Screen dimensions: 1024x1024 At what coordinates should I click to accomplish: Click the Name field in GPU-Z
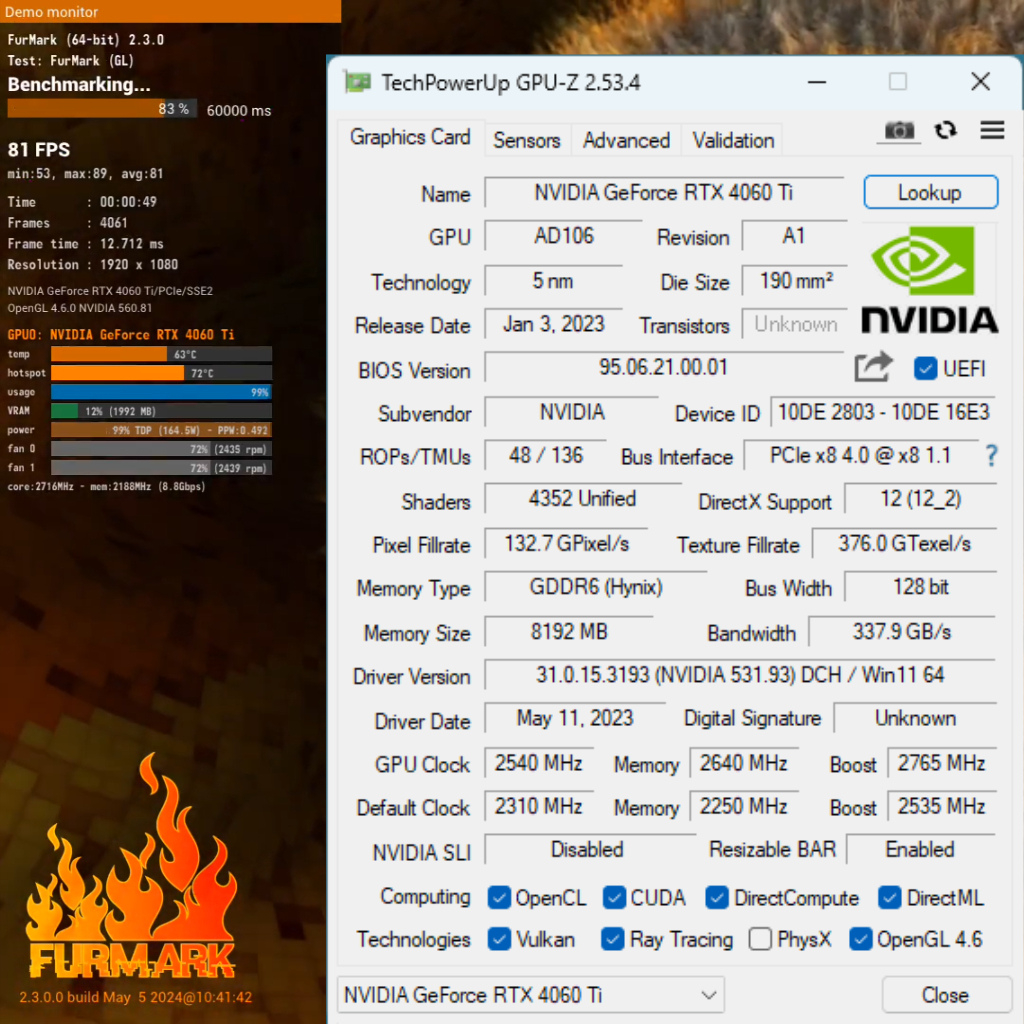tap(664, 193)
